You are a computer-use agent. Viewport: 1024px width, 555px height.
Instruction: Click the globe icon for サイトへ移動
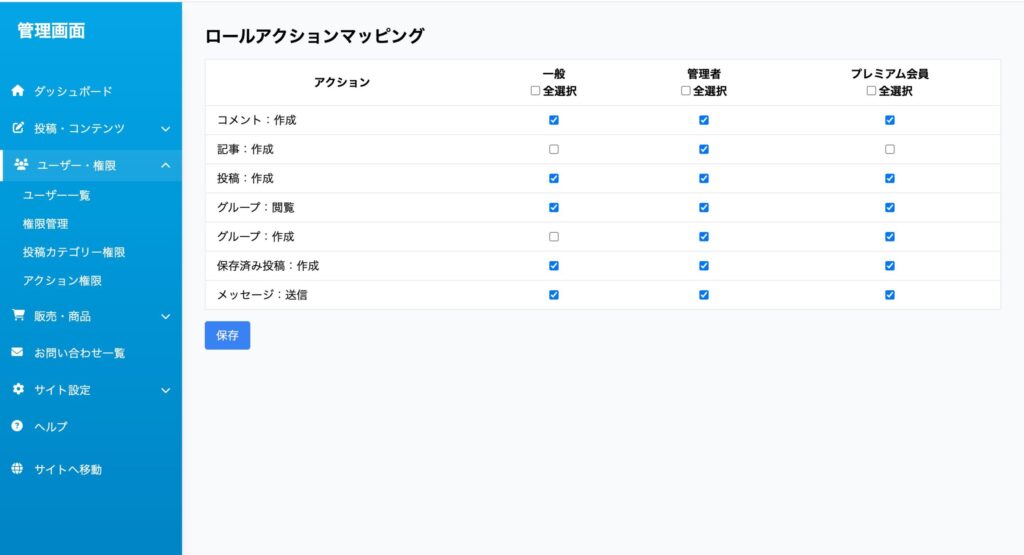click(x=18, y=469)
